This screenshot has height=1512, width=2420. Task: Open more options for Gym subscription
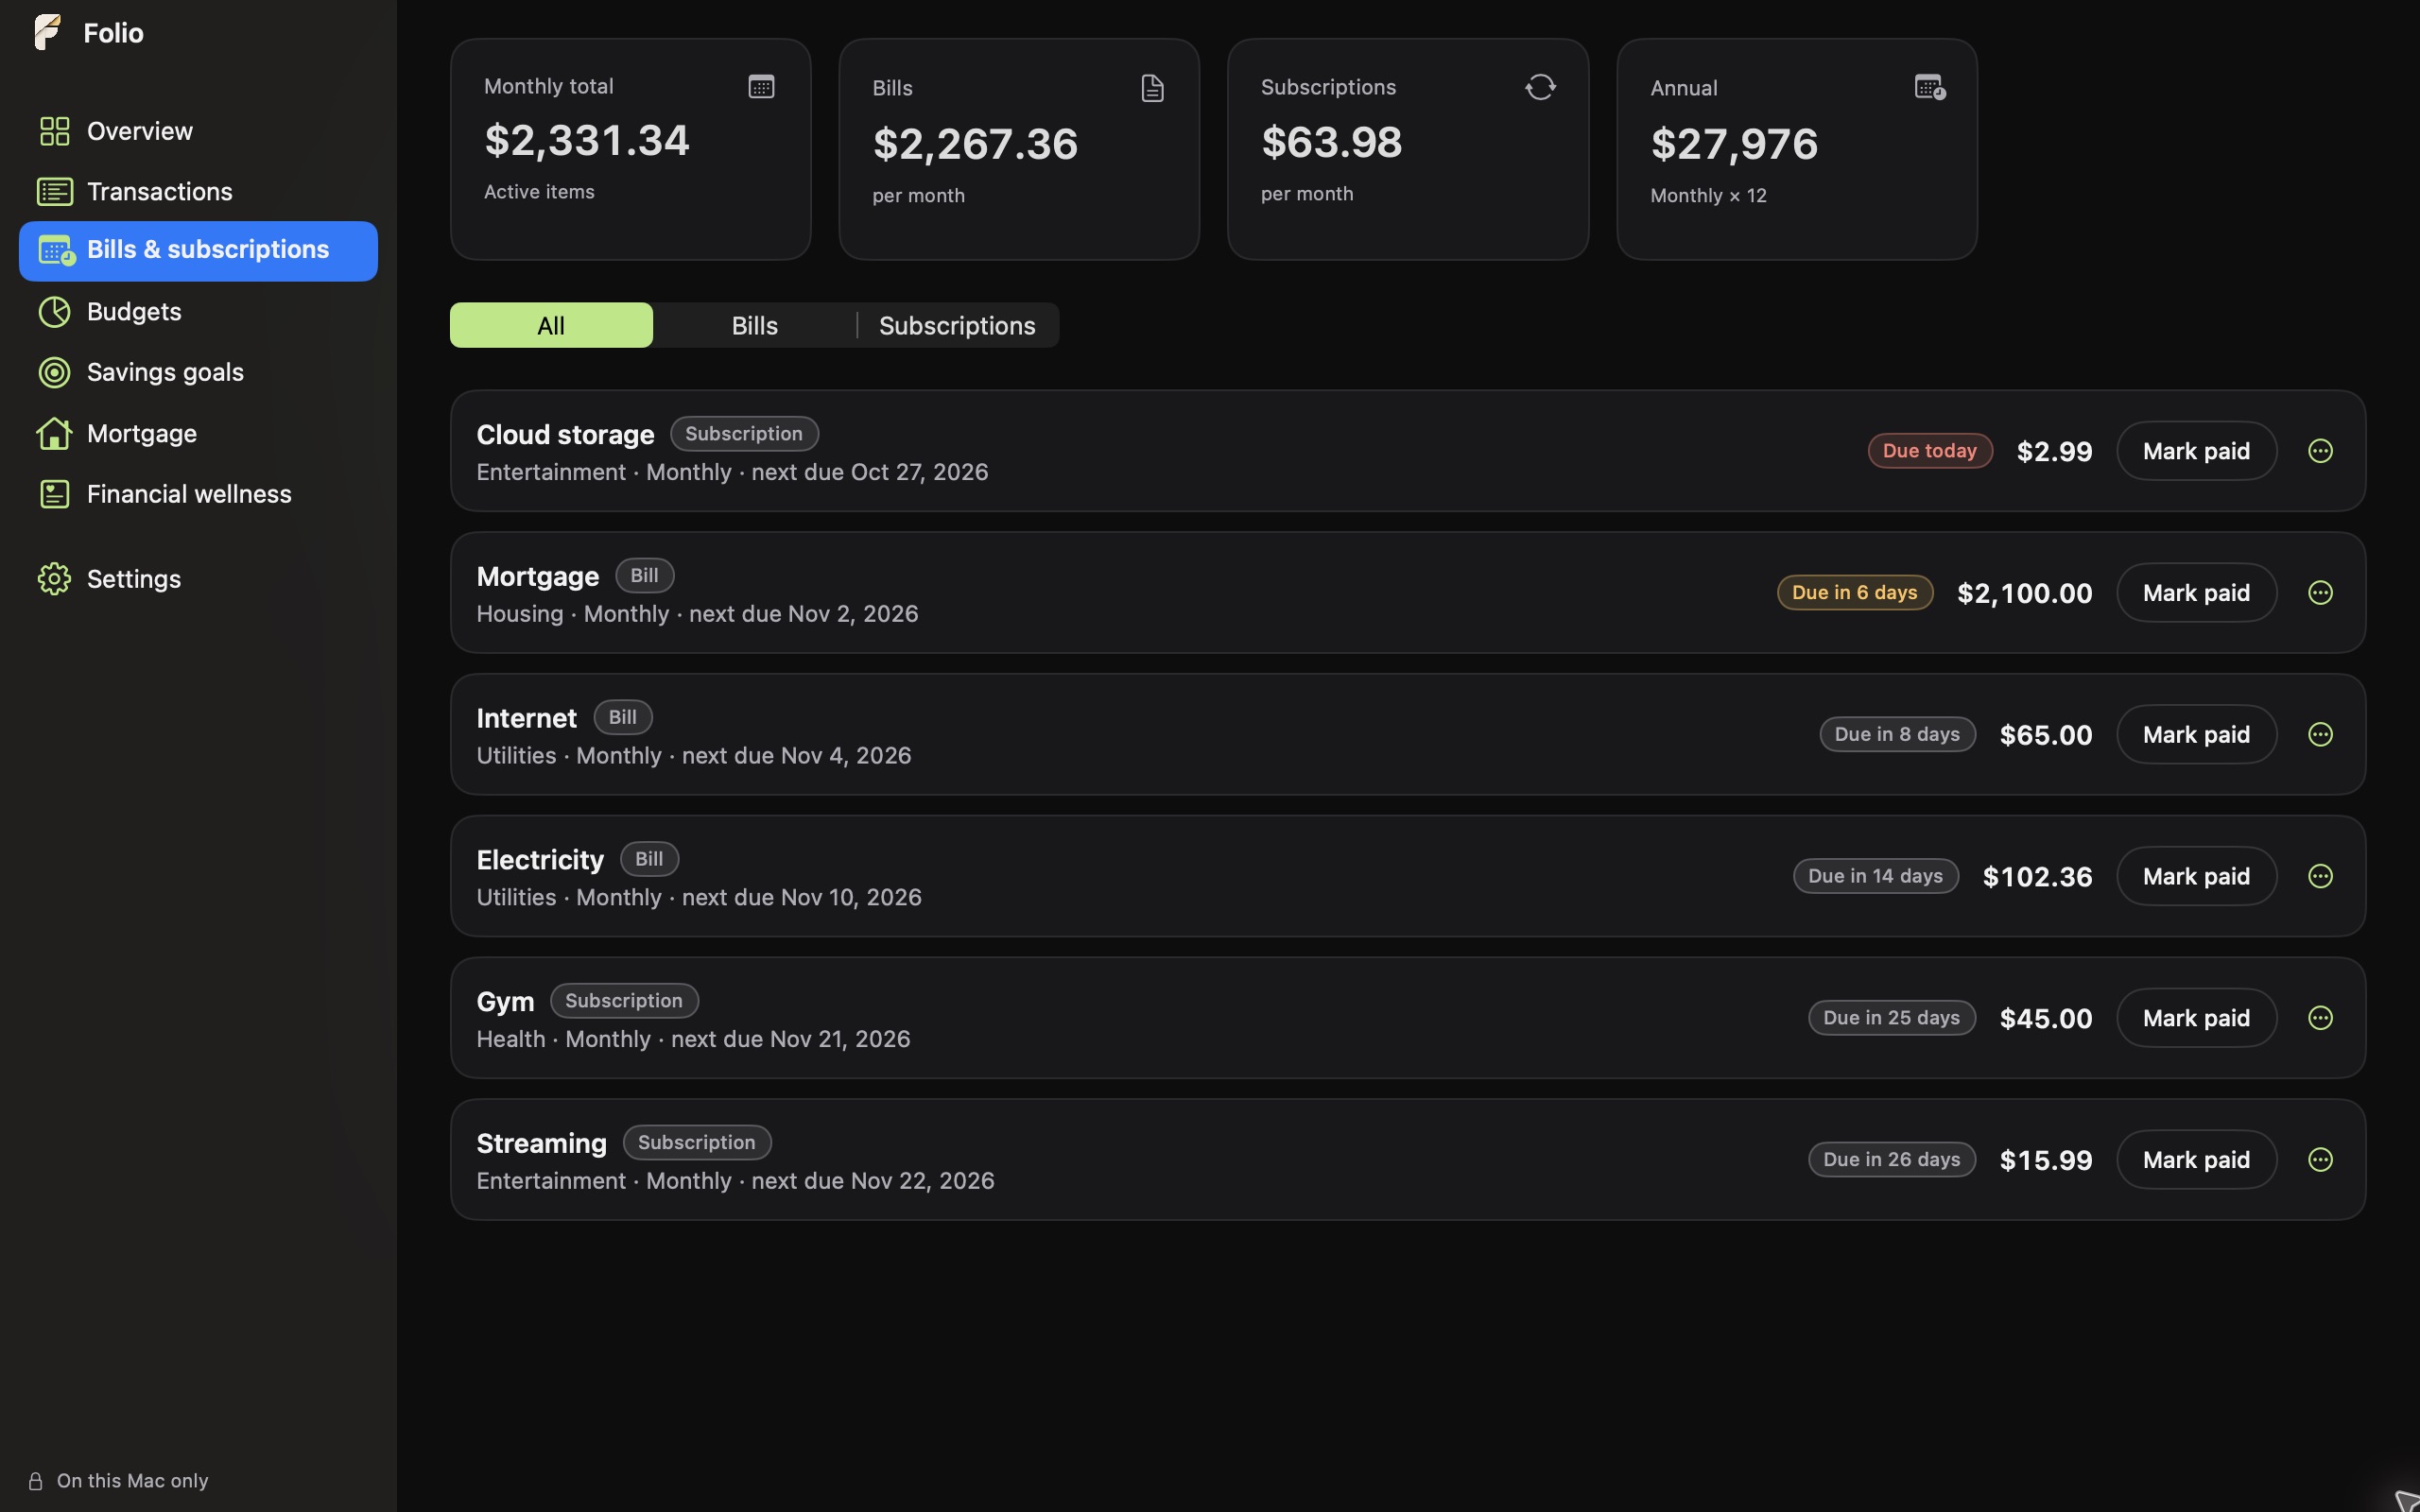pos(2320,1018)
